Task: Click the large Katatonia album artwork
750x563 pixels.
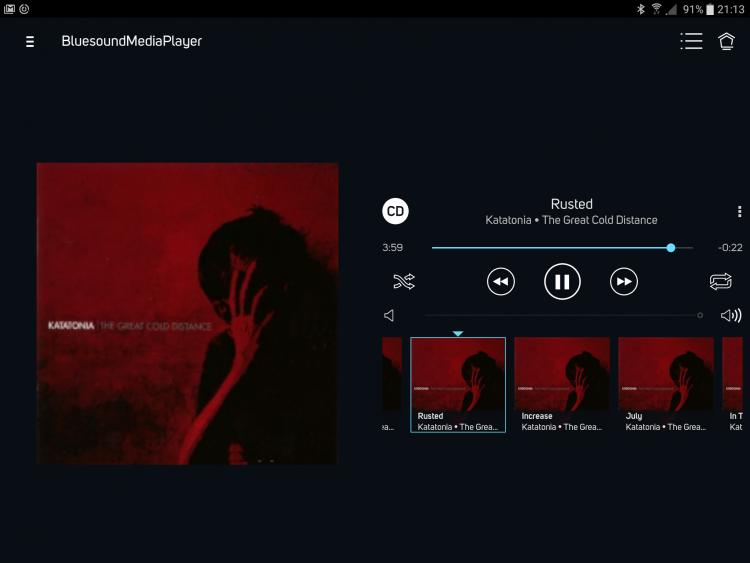Action: pos(187,313)
